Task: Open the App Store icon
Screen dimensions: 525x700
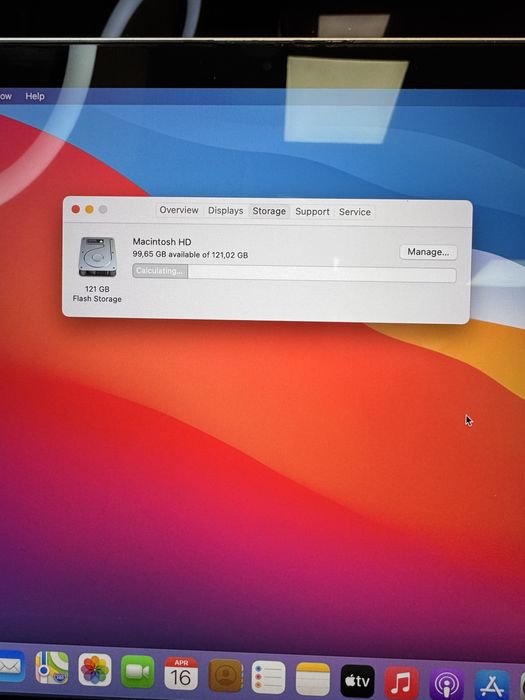Action: pyautogui.click(x=492, y=686)
